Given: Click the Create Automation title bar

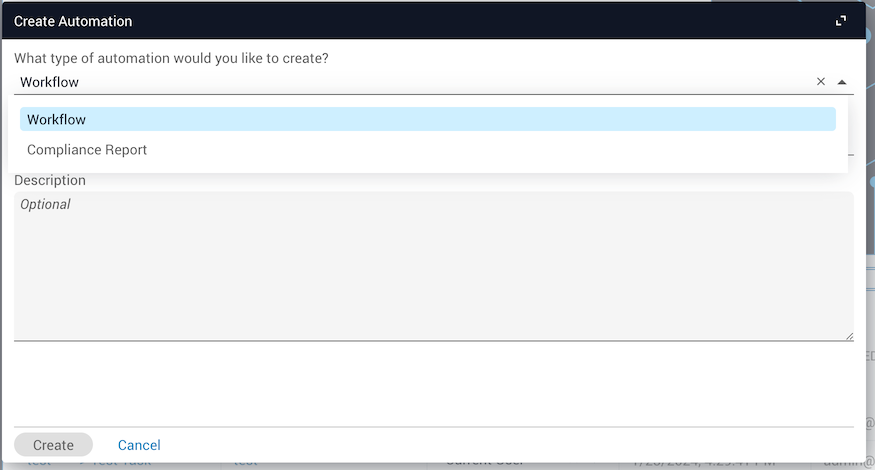Looking at the screenshot, I should (x=400, y=21).
